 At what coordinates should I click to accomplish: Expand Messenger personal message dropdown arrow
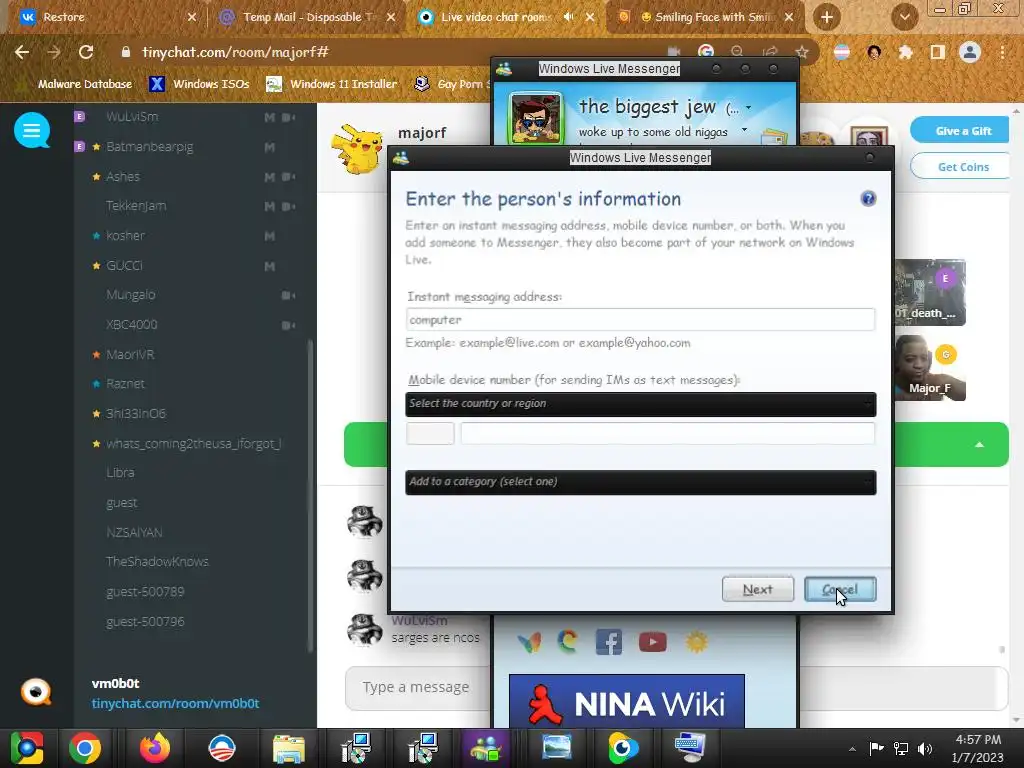pyautogui.click(x=744, y=130)
